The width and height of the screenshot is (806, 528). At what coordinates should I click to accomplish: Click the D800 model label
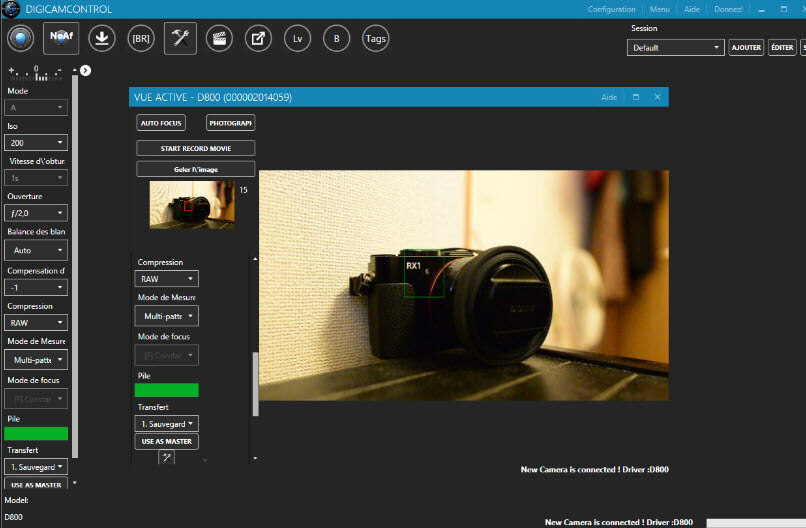(x=13, y=517)
